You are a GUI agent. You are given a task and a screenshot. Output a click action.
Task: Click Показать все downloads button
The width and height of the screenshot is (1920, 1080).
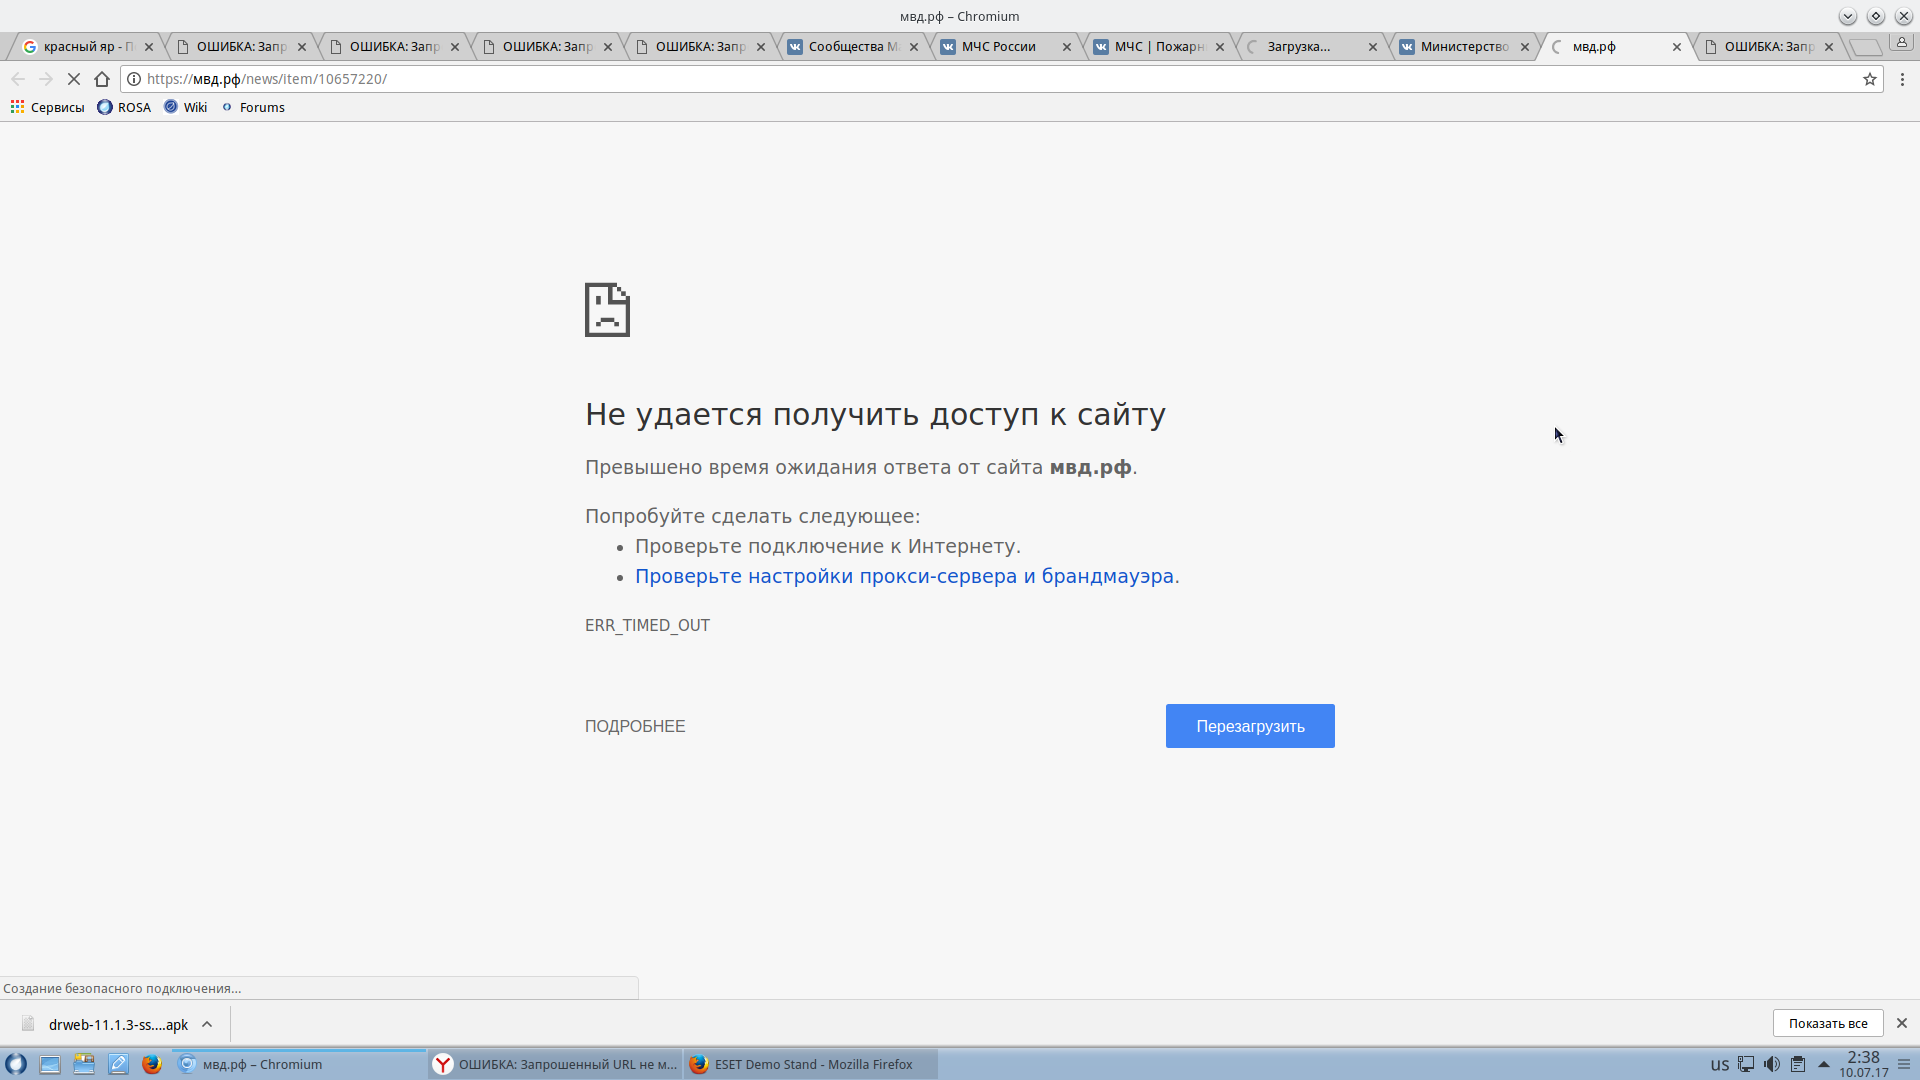(1827, 1023)
